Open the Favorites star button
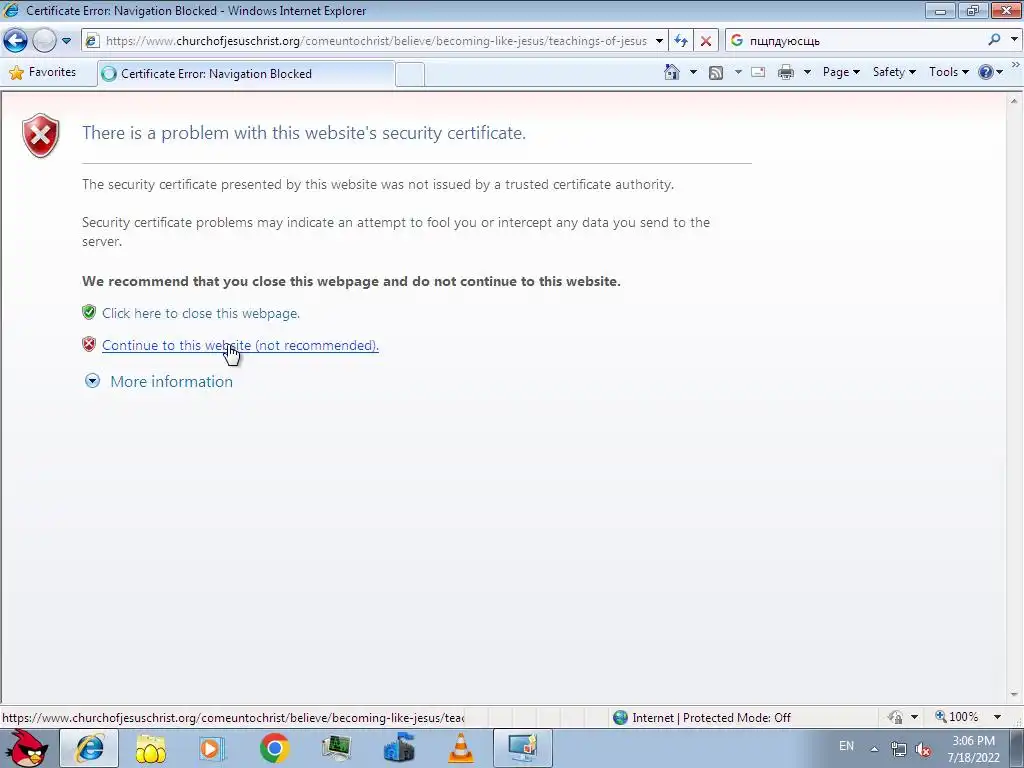This screenshot has height=768, width=1024. coord(43,72)
